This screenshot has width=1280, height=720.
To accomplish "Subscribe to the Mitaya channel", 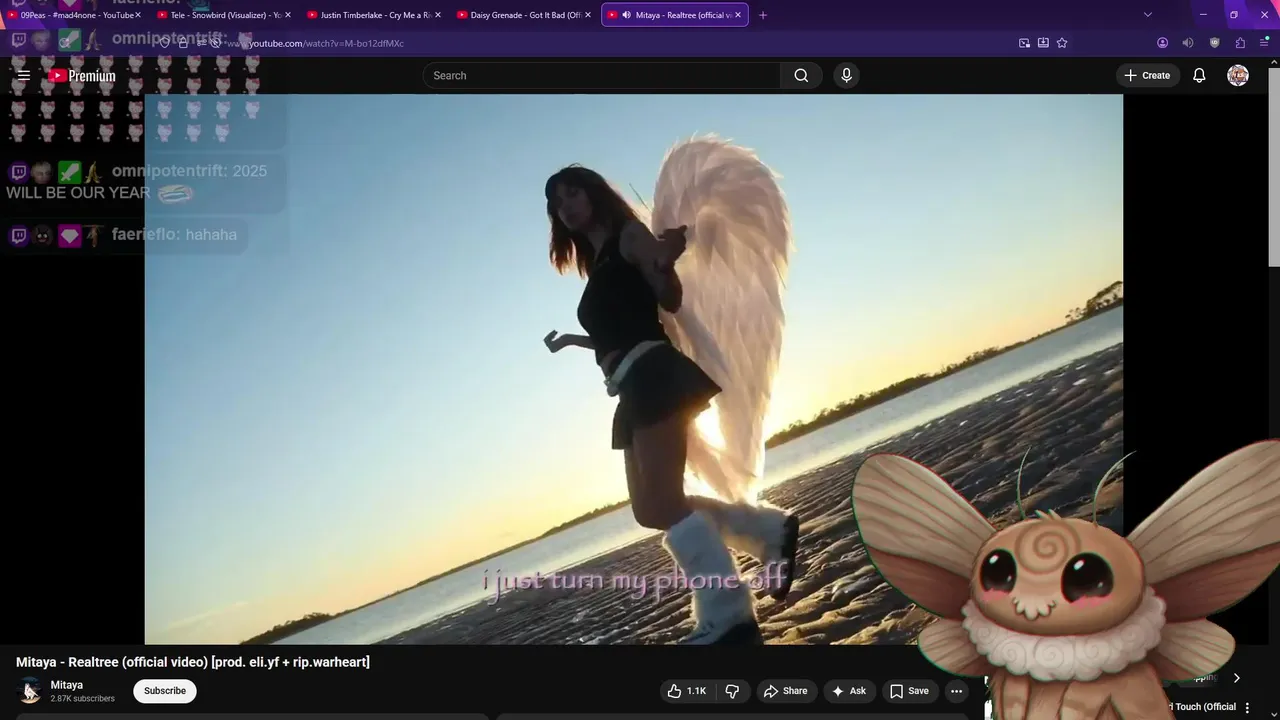I will click(165, 691).
